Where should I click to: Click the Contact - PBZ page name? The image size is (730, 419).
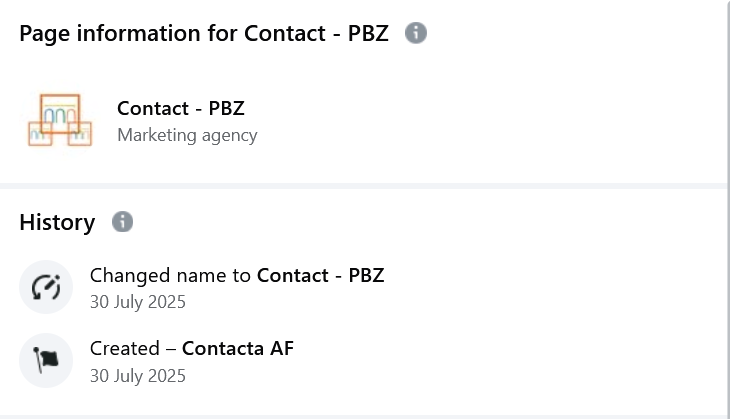pyautogui.click(x=180, y=108)
